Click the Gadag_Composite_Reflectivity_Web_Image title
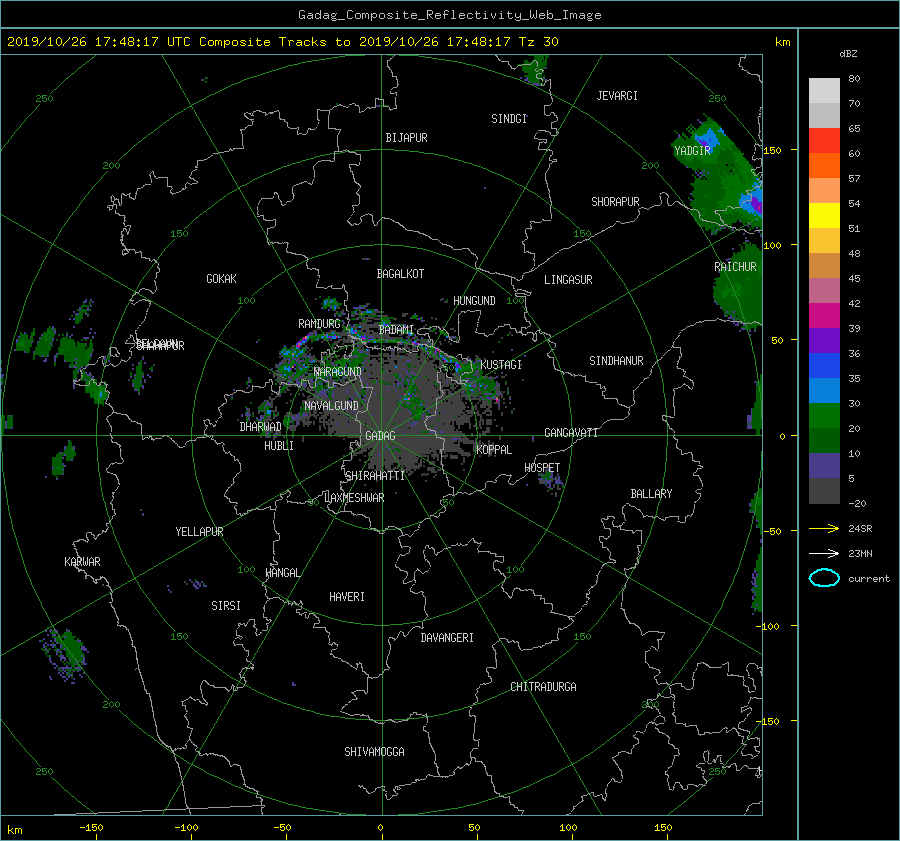900x841 pixels. click(x=449, y=15)
